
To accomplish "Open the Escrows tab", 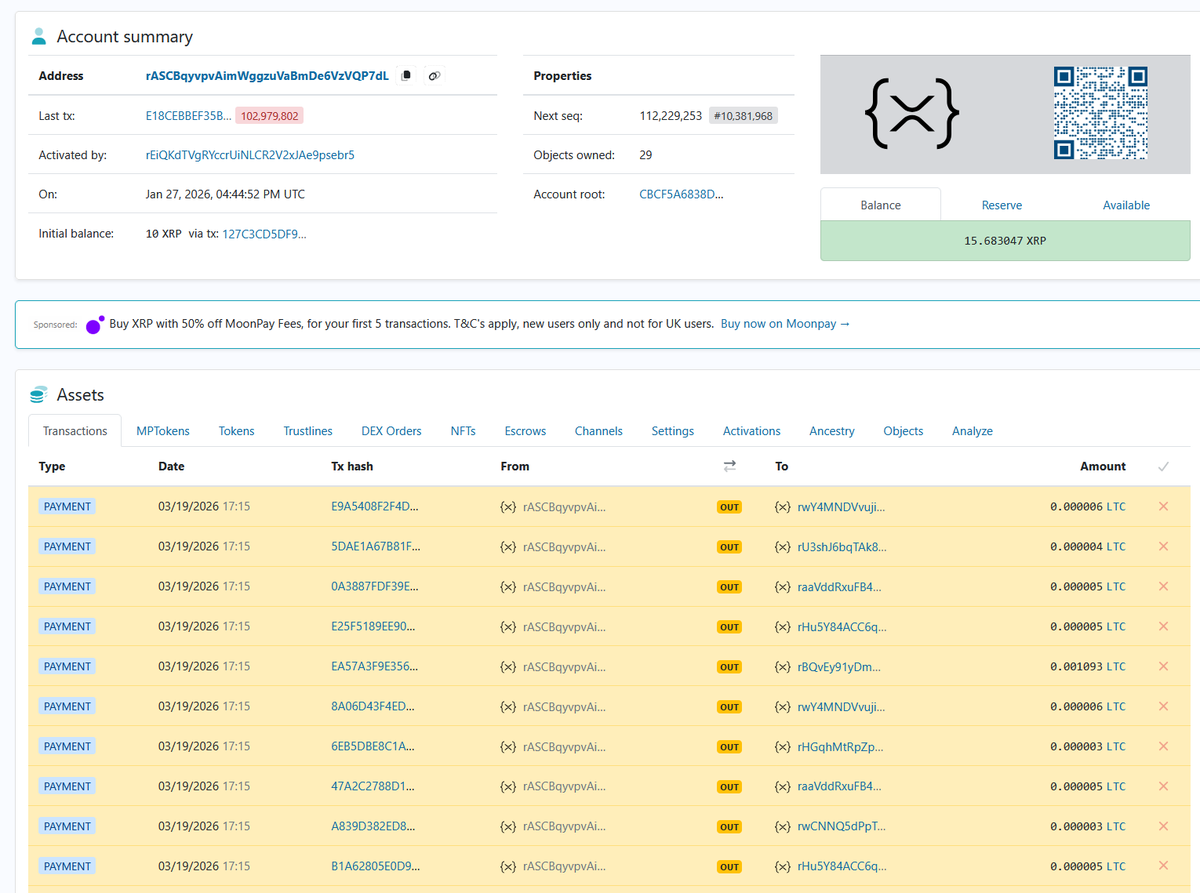I will 525,431.
